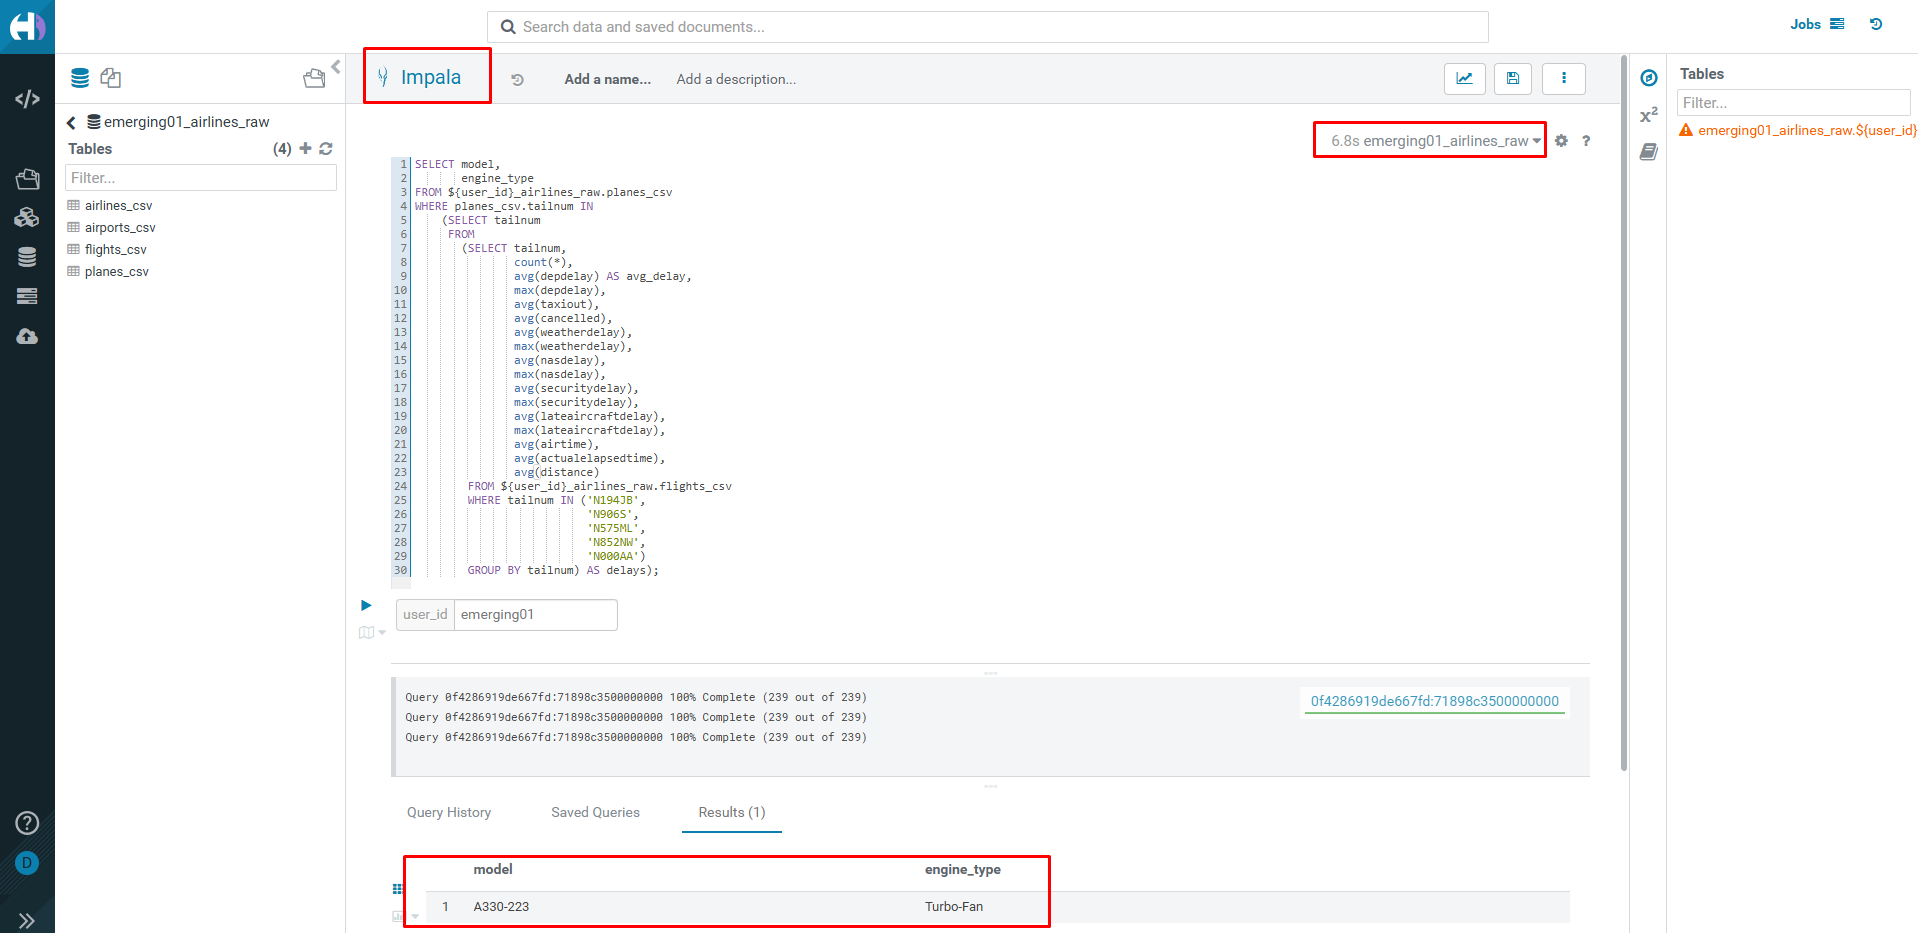This screenshot has width=1918, height=933.
Task: Open the Language Reference book icon
Action: (x=1649, y=152)
